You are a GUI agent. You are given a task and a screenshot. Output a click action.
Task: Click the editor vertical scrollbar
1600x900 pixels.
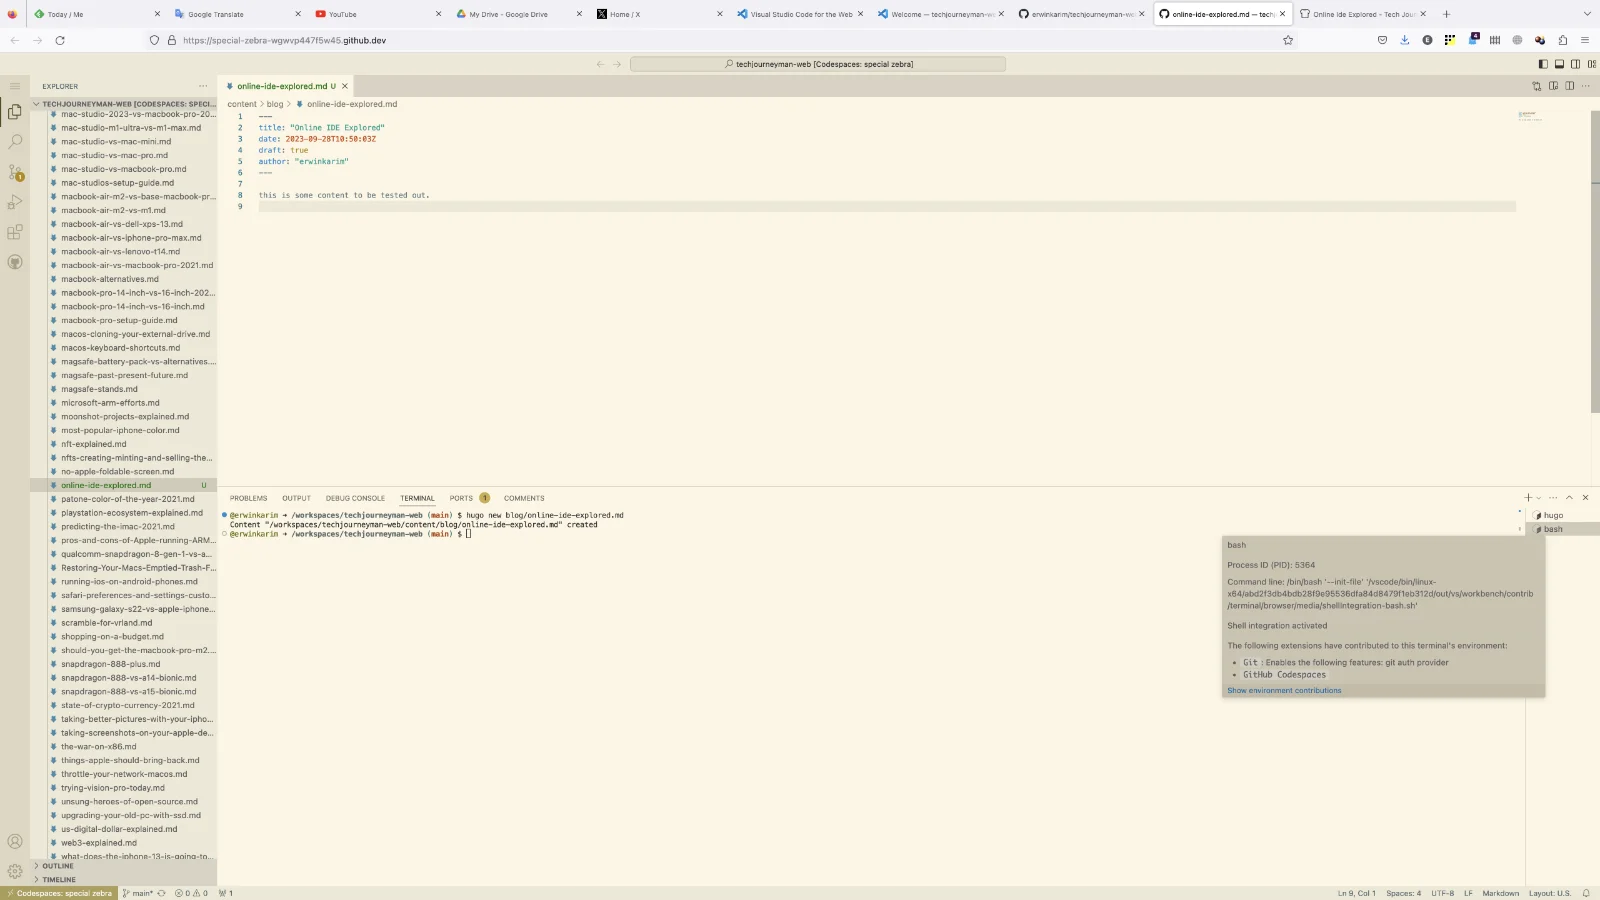click(1595, 261)
